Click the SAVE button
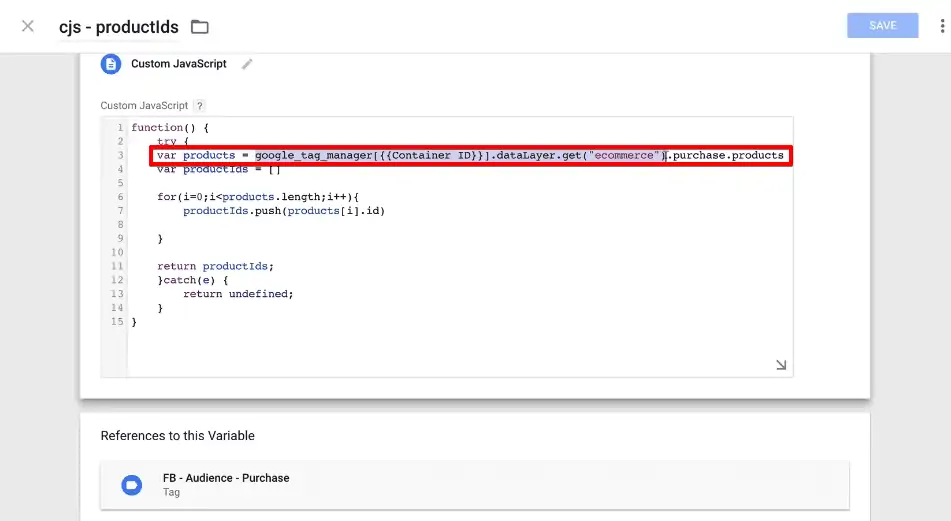951x521 pixels. (x=882, y=25)
